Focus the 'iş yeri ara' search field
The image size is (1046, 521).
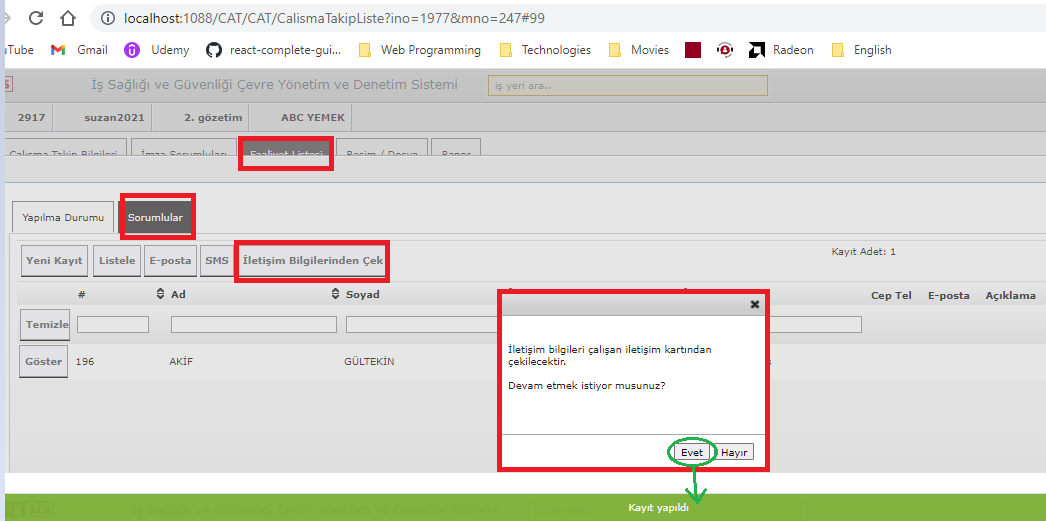click(x=627, y=86)
